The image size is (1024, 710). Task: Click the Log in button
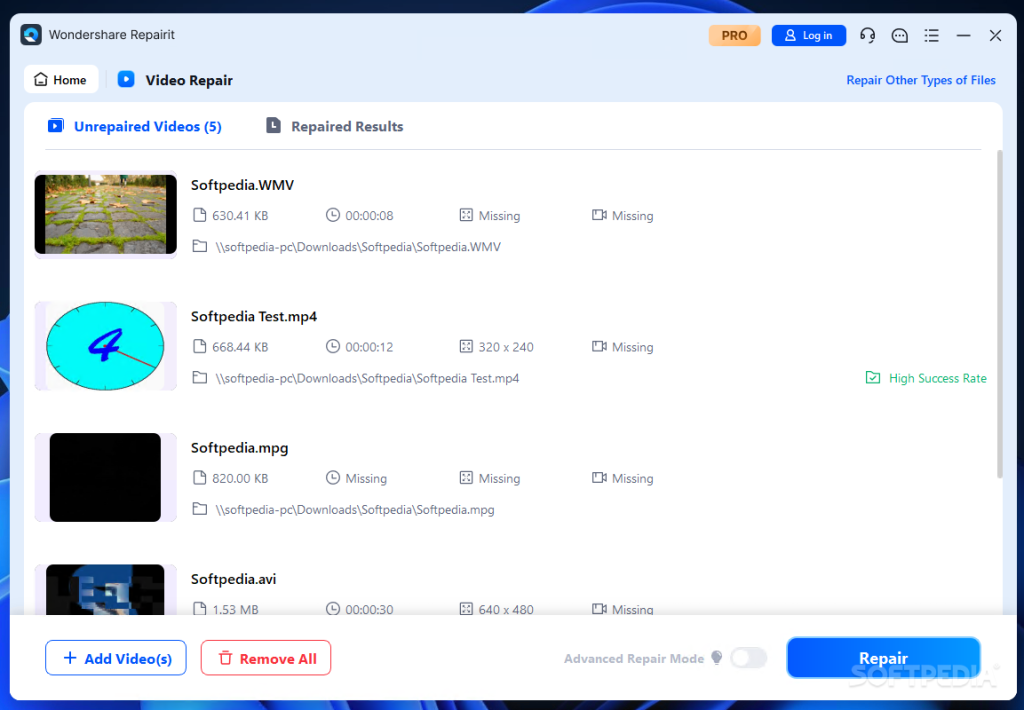[808, 35]
